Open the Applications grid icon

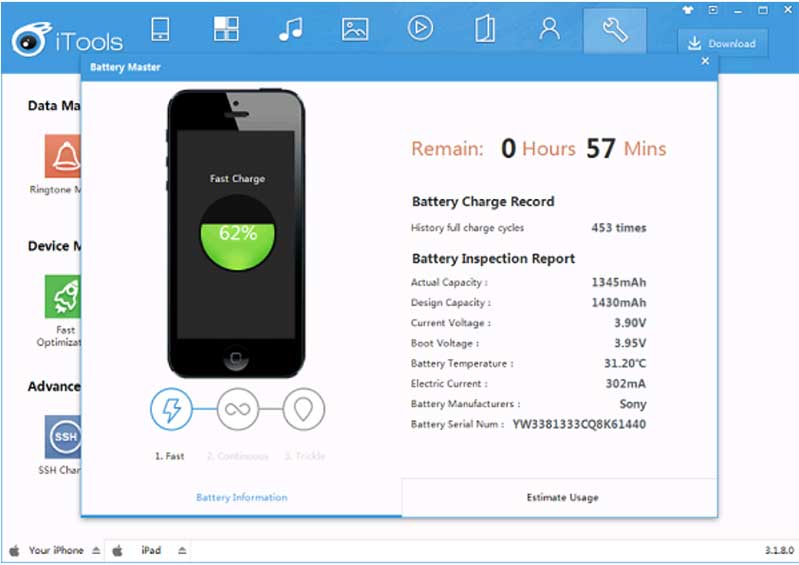tap(226, 29)
